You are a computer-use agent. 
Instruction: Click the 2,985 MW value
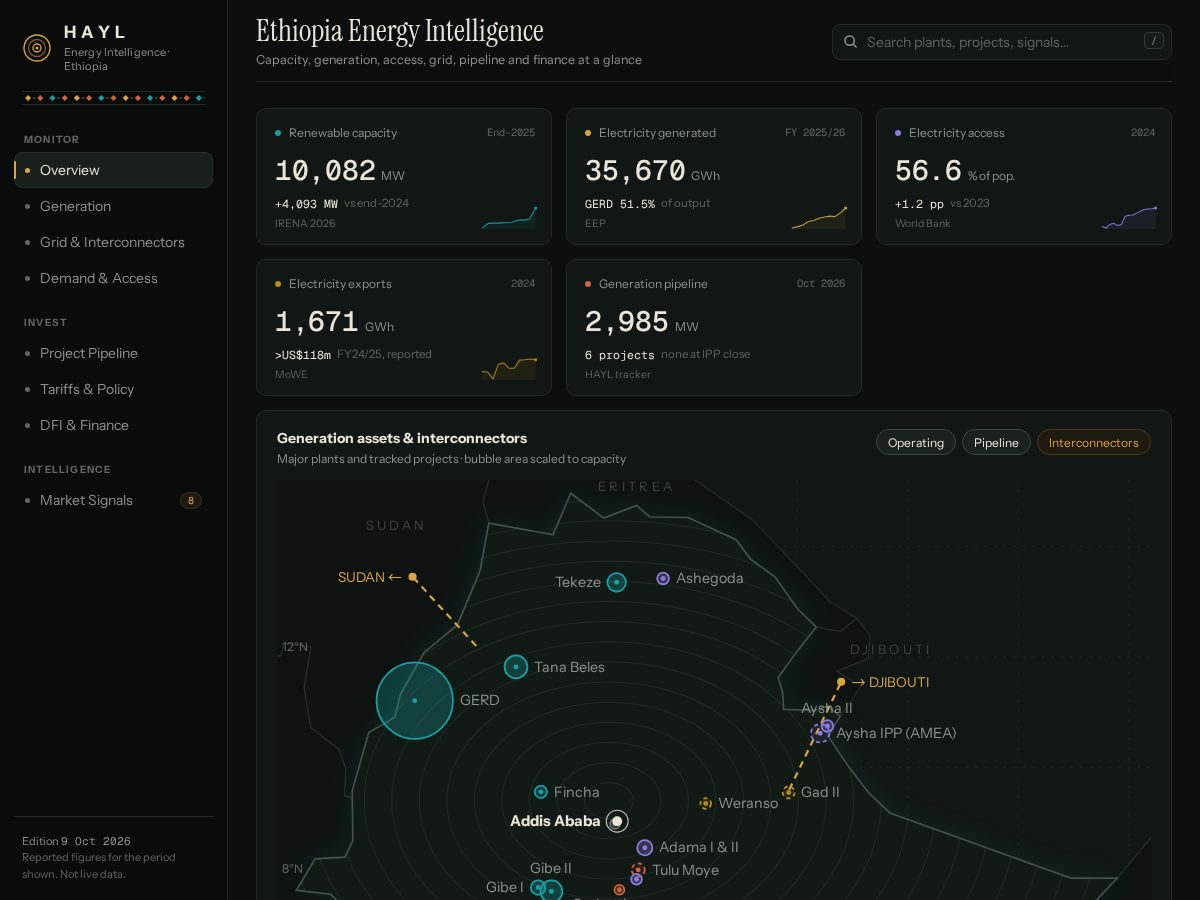[x=642, y=323]
